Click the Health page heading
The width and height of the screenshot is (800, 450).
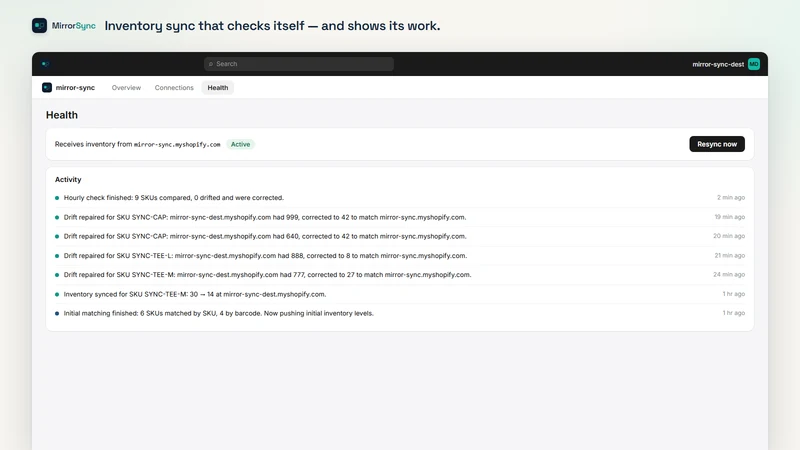tap(62, 115)
